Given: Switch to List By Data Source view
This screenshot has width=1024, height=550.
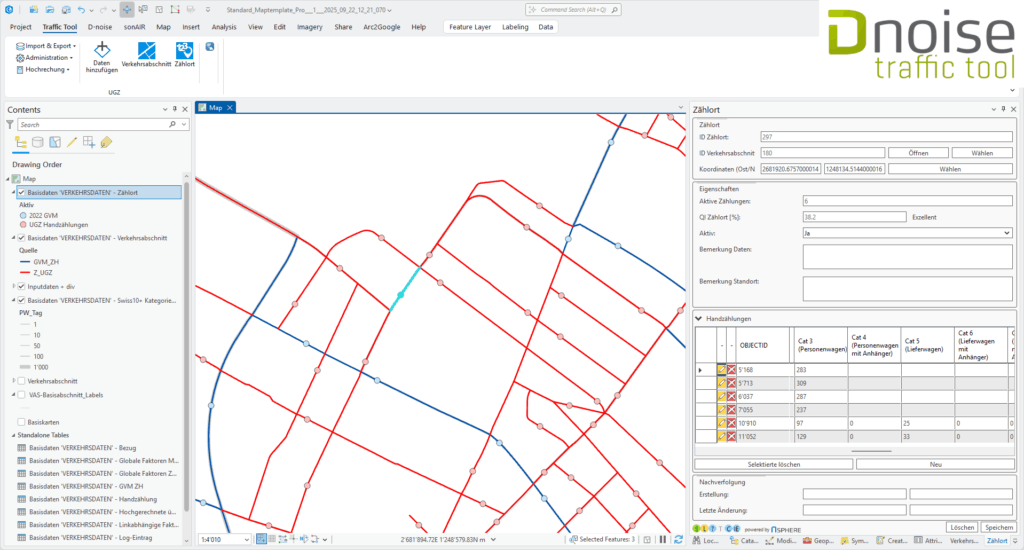Looking at the screenshot, I should coord(37,142).
